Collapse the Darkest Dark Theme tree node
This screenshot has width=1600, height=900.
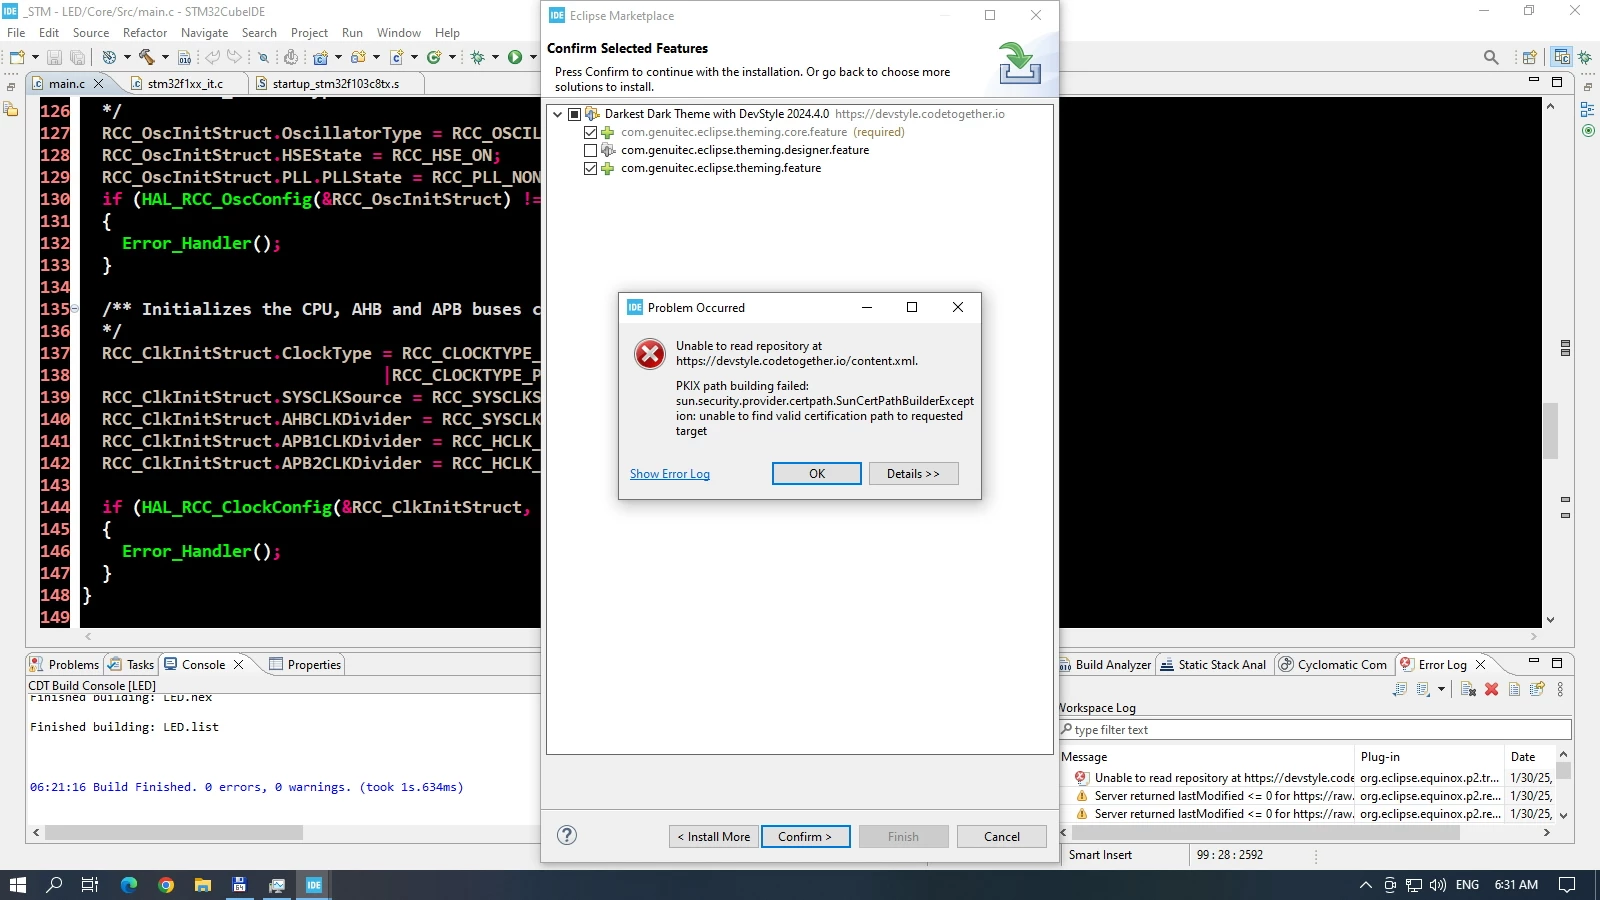click(557, 114)
